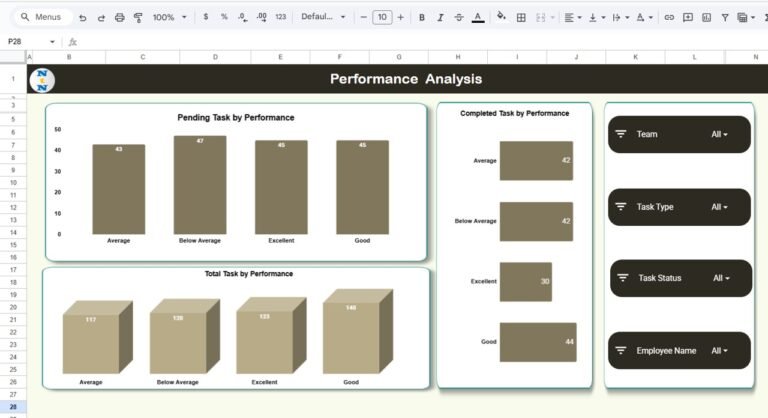Increase font size with the plus button
This screenshot has height=418, width=768.
point(401,17)
